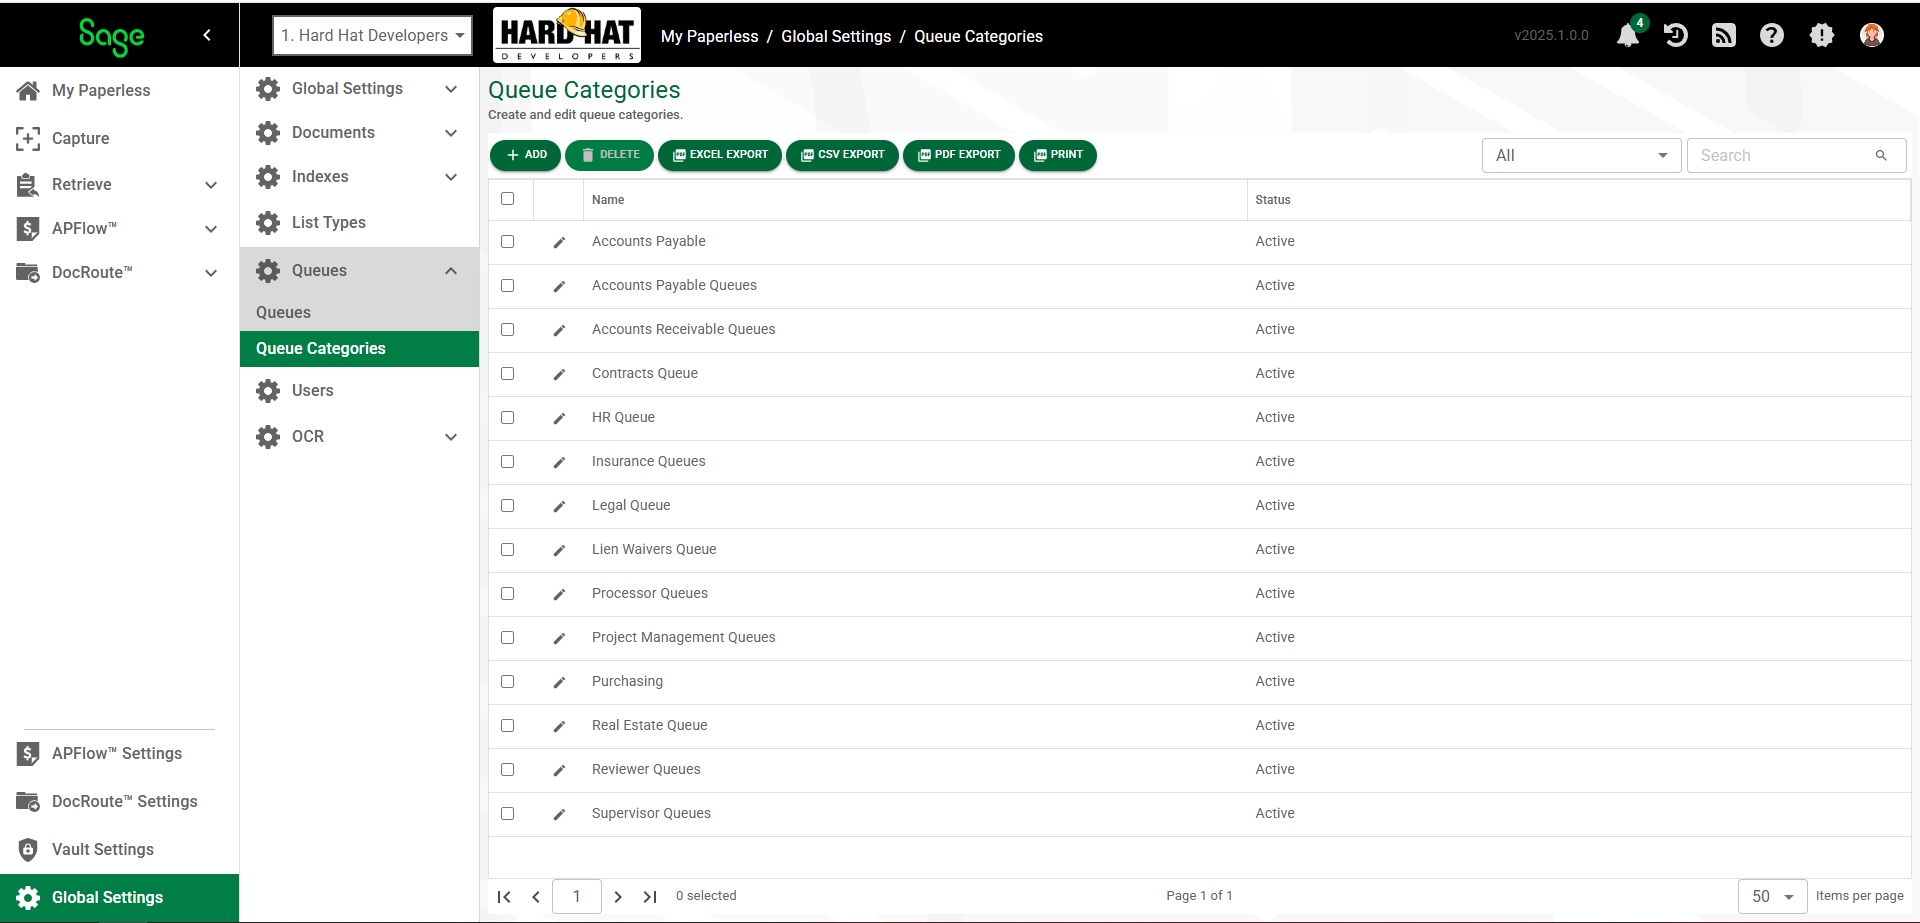Screen dimensions: 1920x923
Task: Edit the Legal Queue pencil icon
Action: [559, 506]
